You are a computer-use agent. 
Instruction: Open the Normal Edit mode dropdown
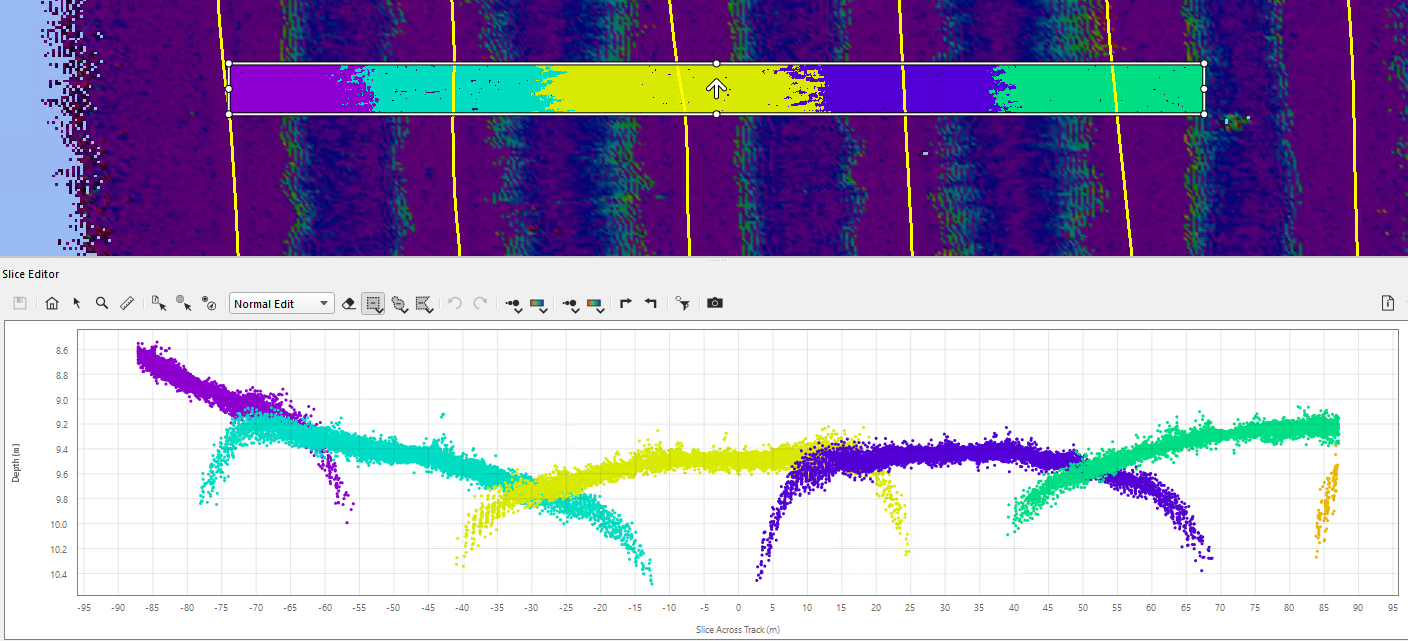coord(281,304)
